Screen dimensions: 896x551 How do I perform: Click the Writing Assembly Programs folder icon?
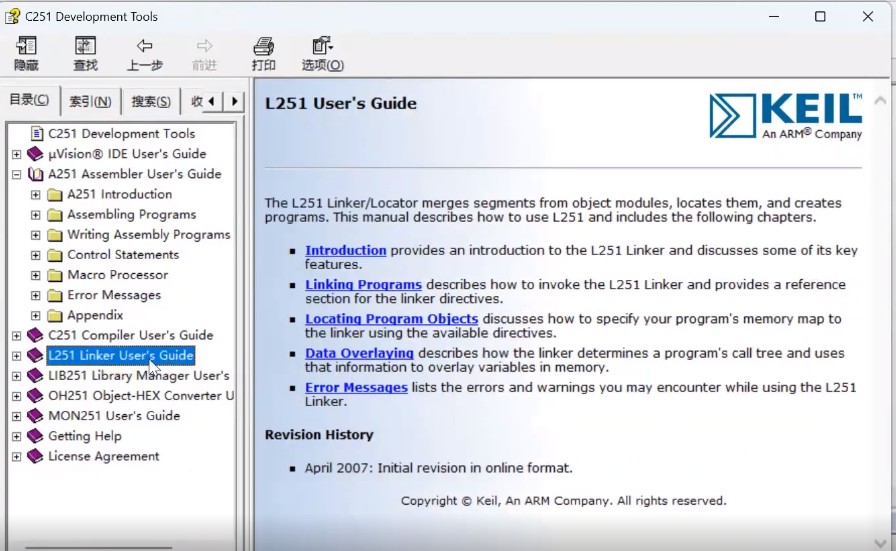[55, 235]
